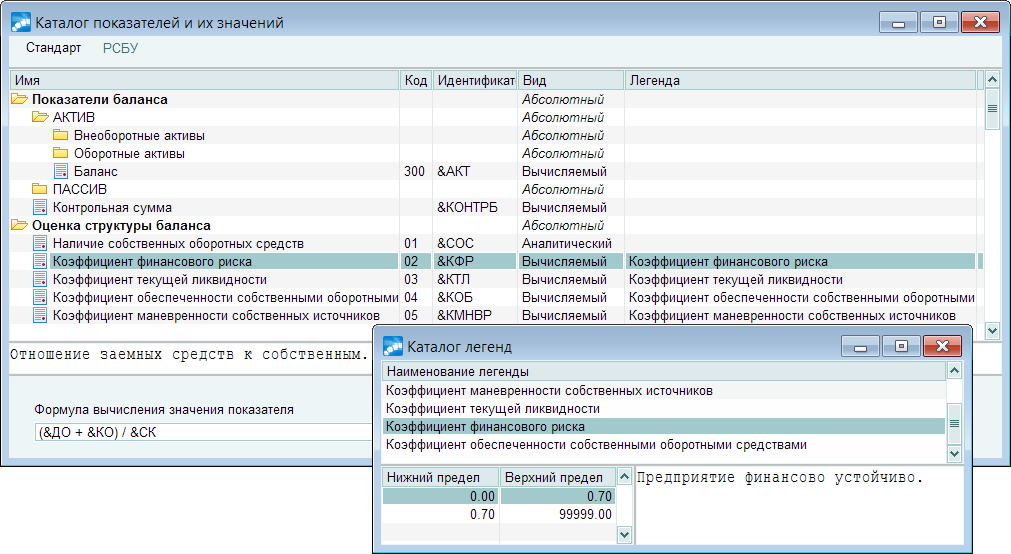The height and width of the screenshot is (554, 1011).
Task: Click the Легенда column header
Action: point(800,81)
